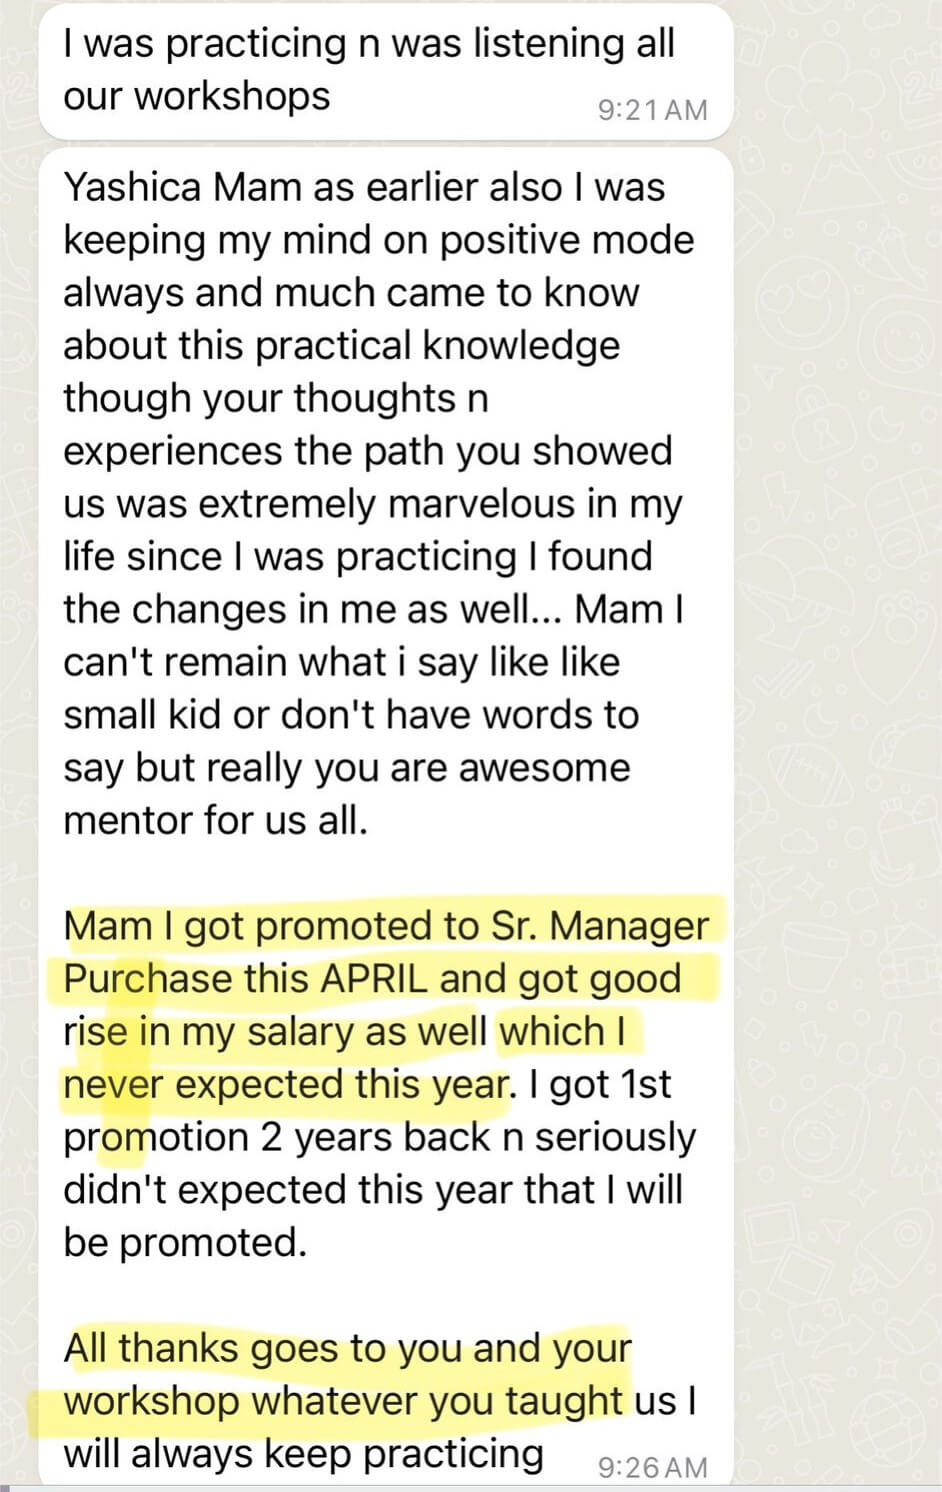The width and height of the screenshot is (942, 1492).
Task: Click the highlighted text "workshop whatever you taught"
Action: coord(343,1401)
